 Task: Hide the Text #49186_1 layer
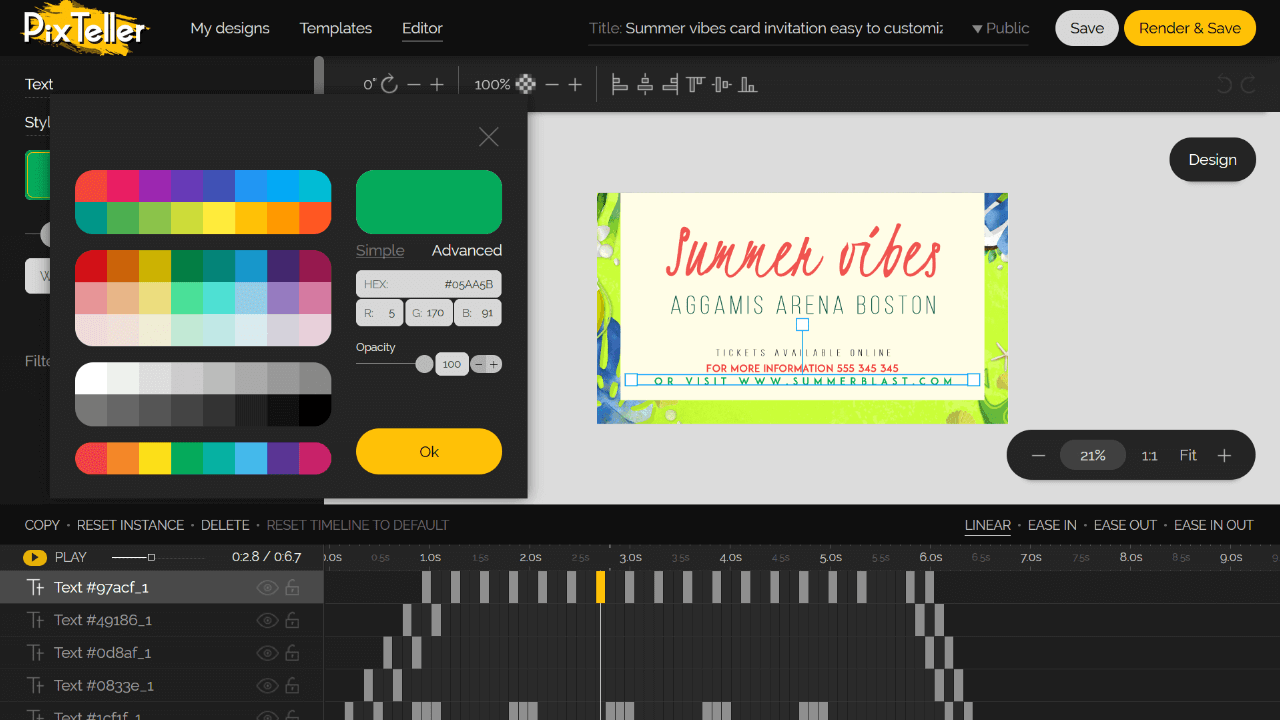tap(267, 621)
